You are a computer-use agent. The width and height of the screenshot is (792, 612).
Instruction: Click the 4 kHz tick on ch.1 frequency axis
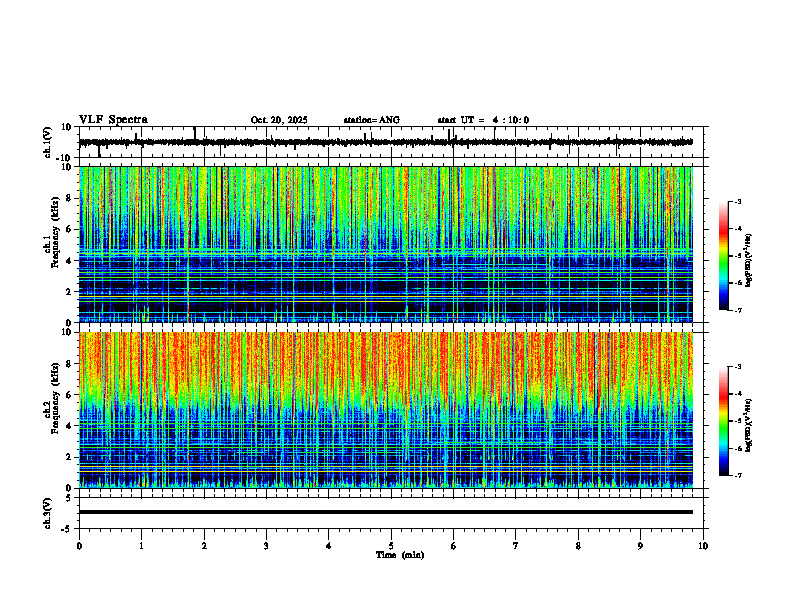coord(69,261)
